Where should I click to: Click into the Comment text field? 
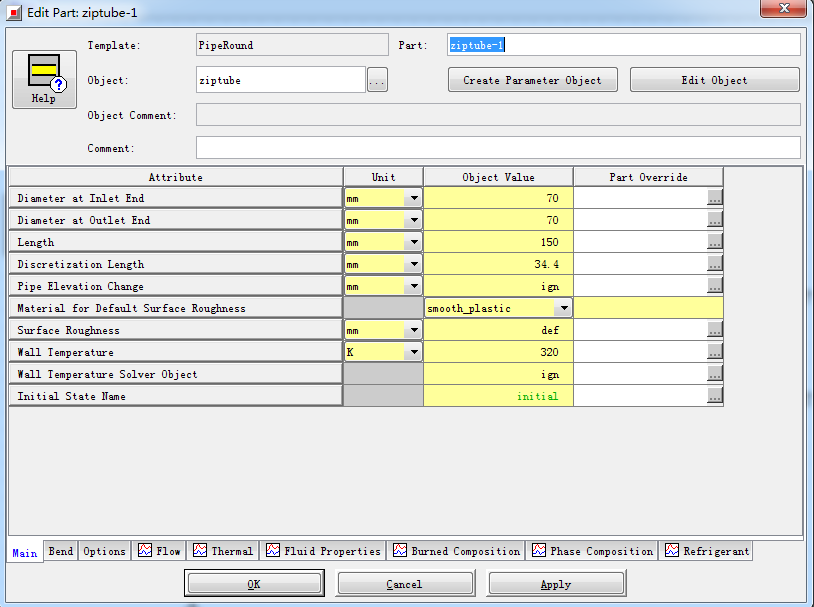498,148
